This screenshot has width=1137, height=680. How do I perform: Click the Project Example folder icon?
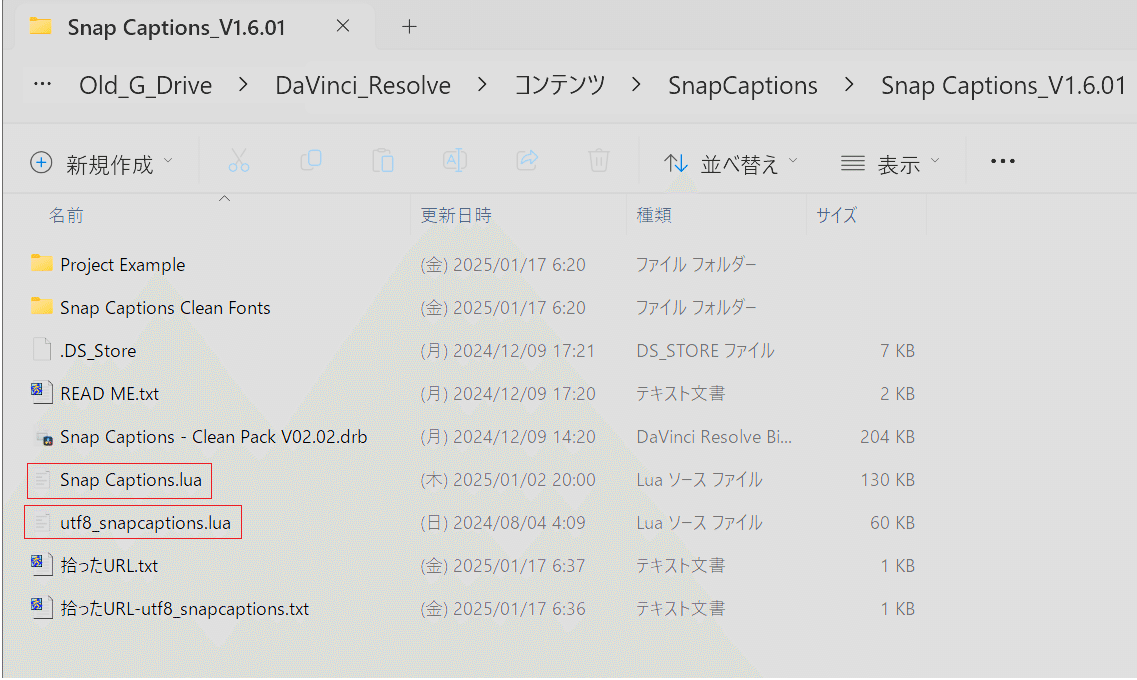41,263
